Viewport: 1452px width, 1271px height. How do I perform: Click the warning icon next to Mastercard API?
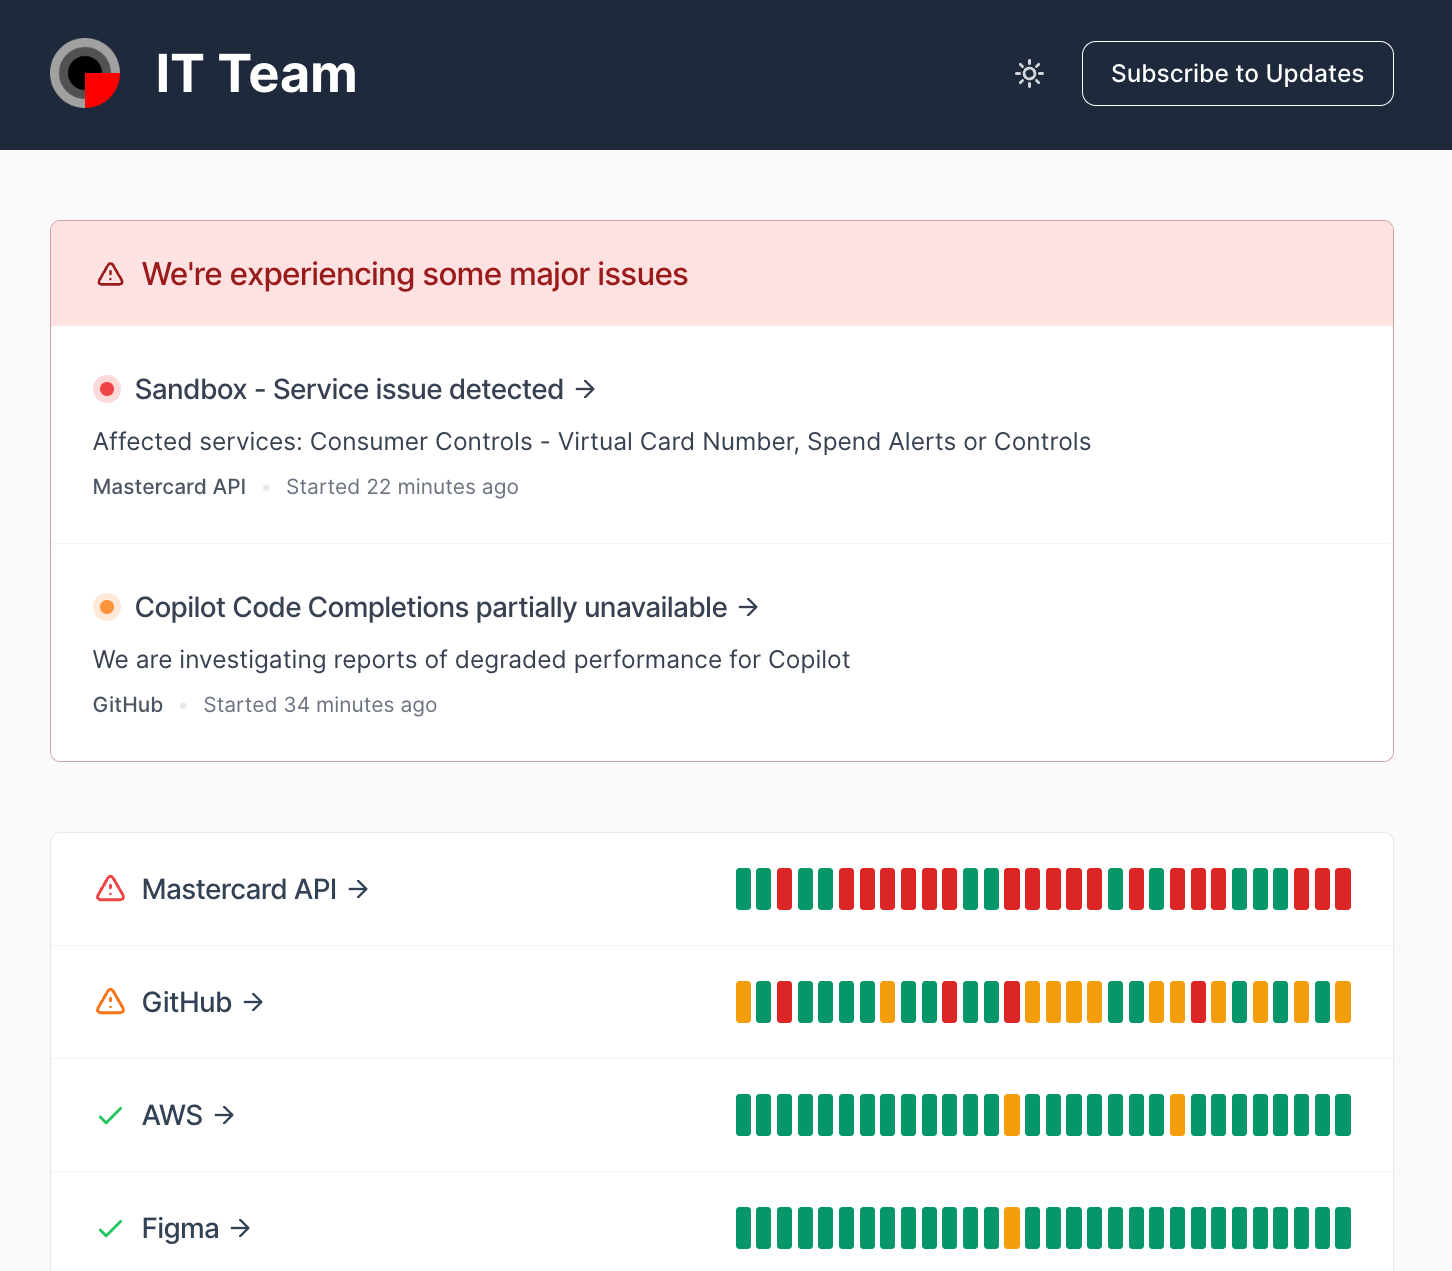coord(110,889)
